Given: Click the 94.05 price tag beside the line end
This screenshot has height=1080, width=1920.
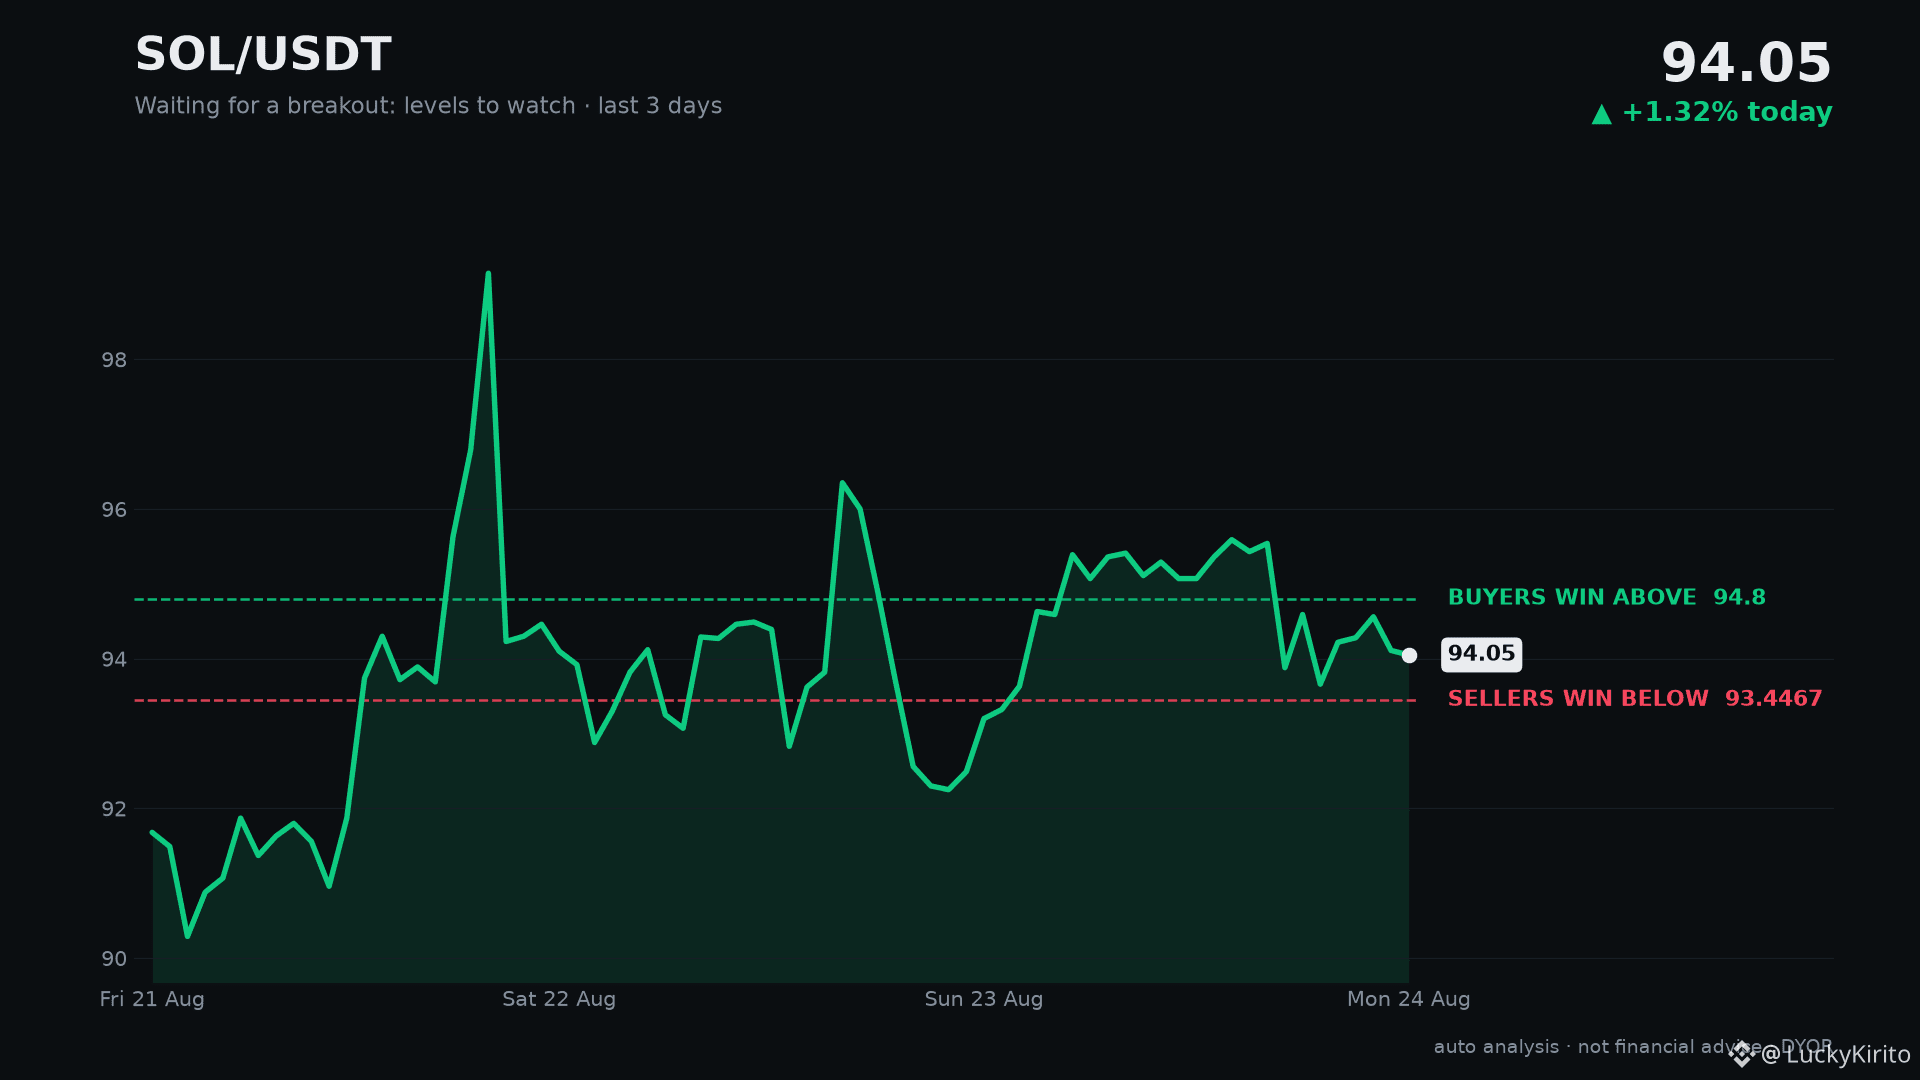Looking at the screenshot, I should coord(1481,654).
